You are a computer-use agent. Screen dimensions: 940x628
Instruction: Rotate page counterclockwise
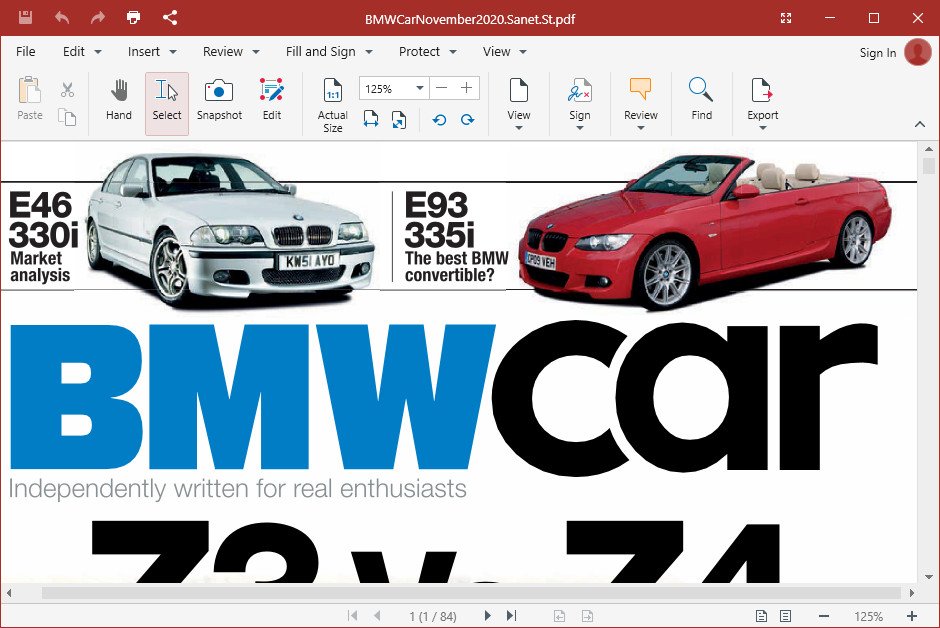coord(439,120)
